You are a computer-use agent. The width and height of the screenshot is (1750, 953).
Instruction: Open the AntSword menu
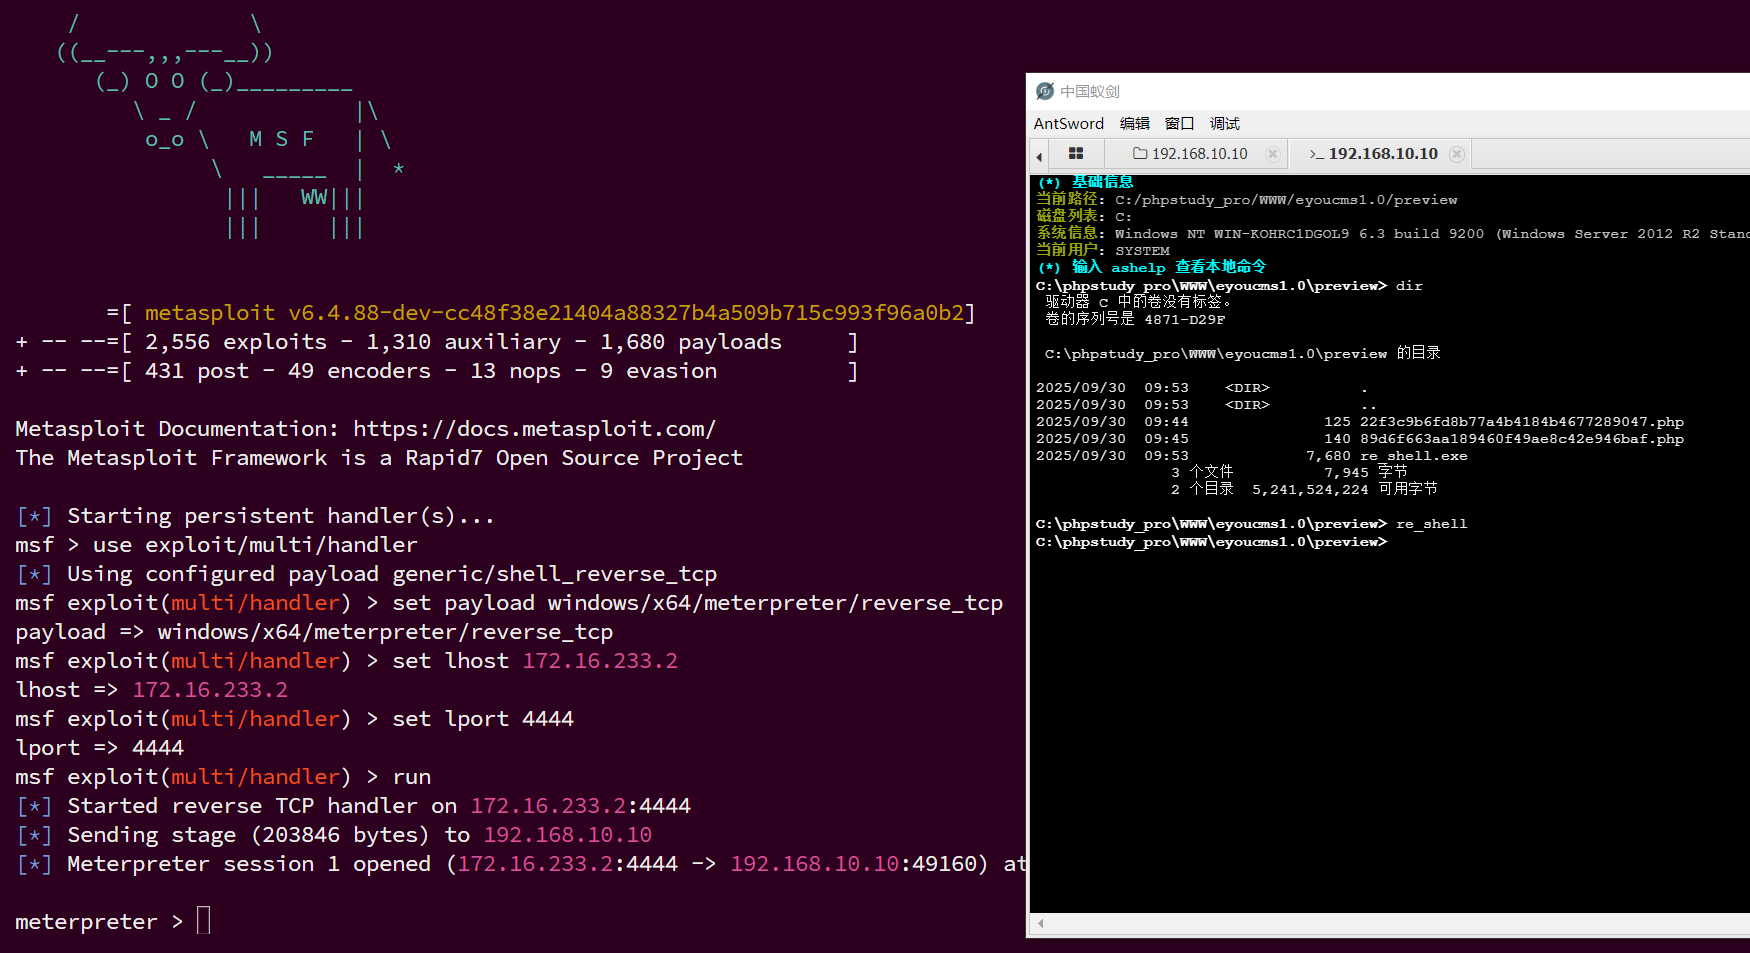(1068, 123)
